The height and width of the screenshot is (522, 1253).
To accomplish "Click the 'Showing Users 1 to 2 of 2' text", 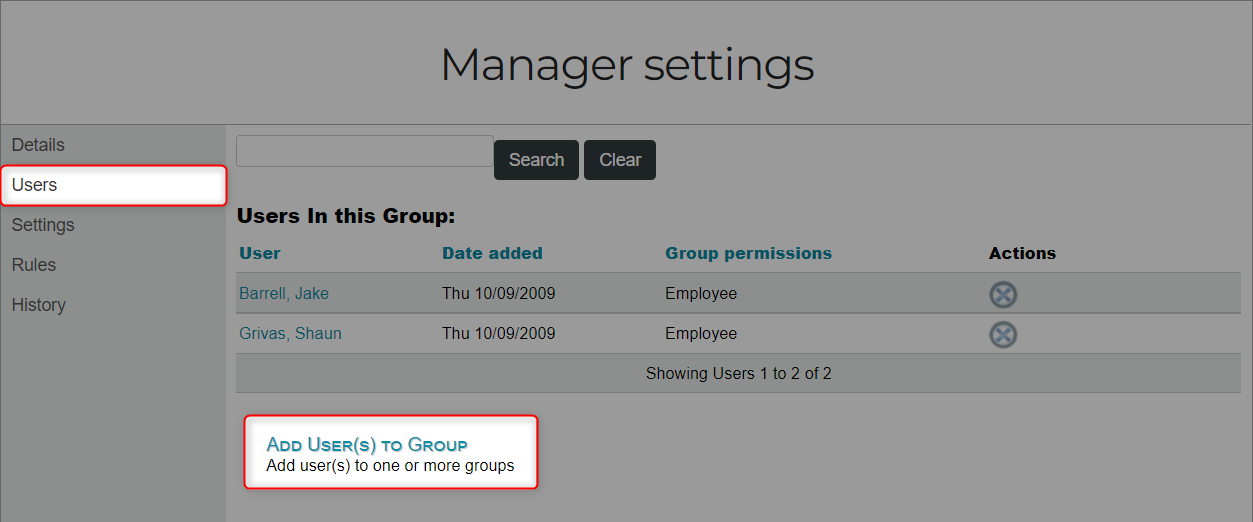I will click(739, 374).
